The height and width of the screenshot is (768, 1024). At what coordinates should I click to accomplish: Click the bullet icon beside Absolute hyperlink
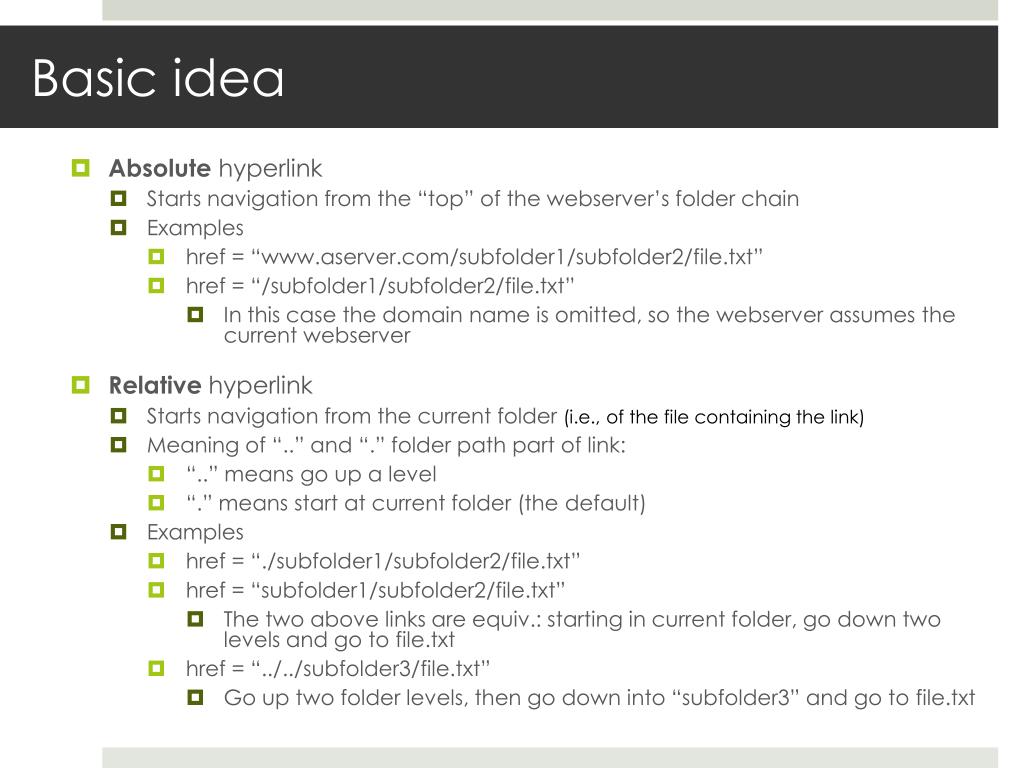point(80,168)
